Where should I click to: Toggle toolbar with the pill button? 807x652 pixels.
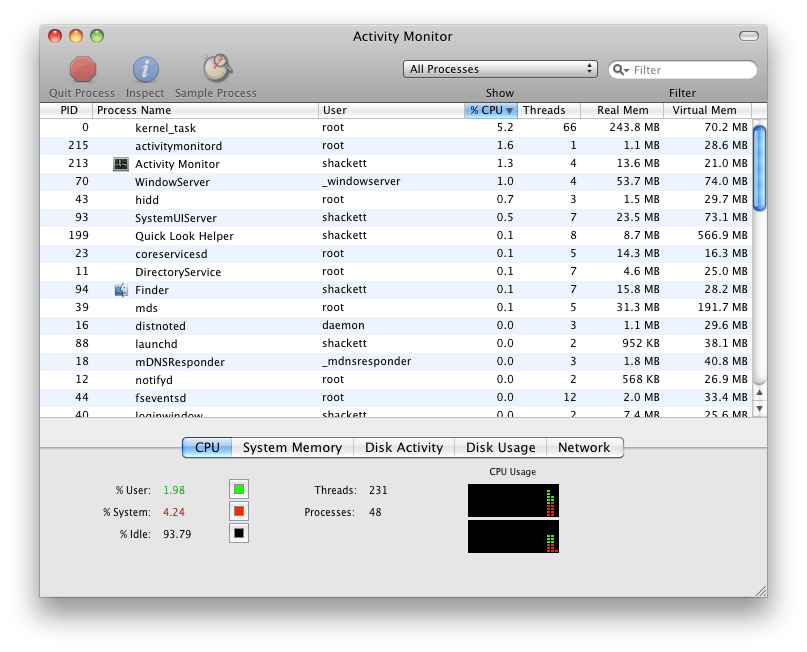click(748, 36)
